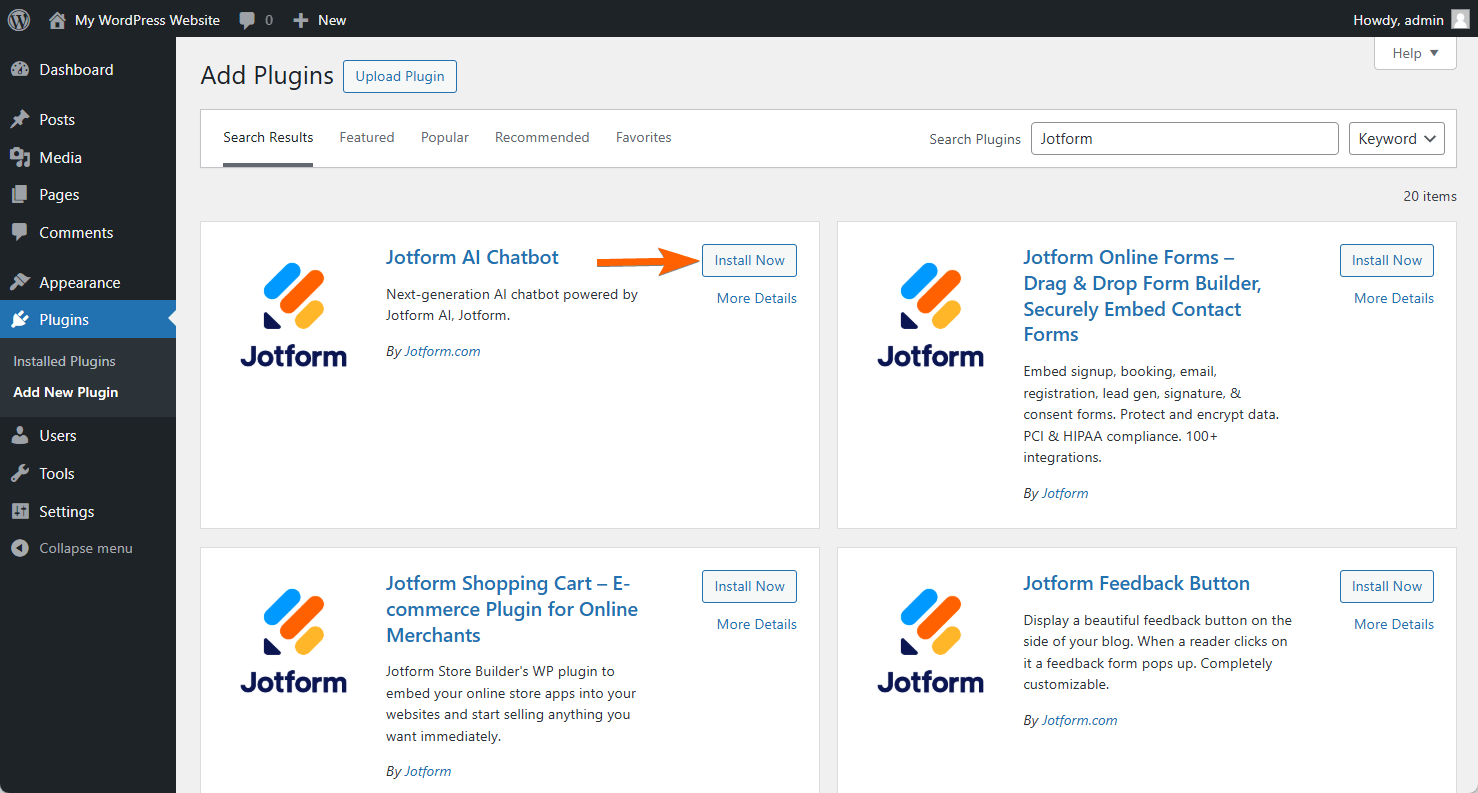Click the Tools wrench icon
The width and height of the screenshot is (1478, 793).
click(20, 474)
